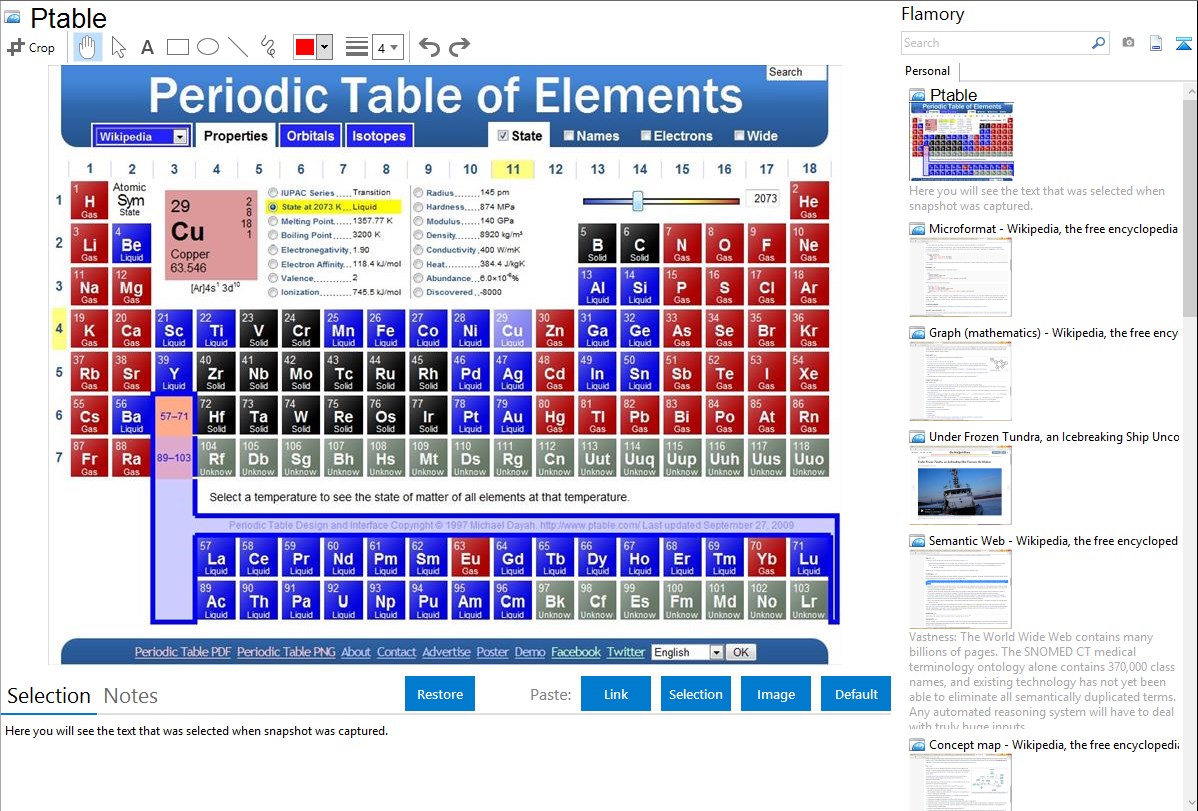Select the Boiling Point radio button
1198x811 pixels.
tap(273, 235)
